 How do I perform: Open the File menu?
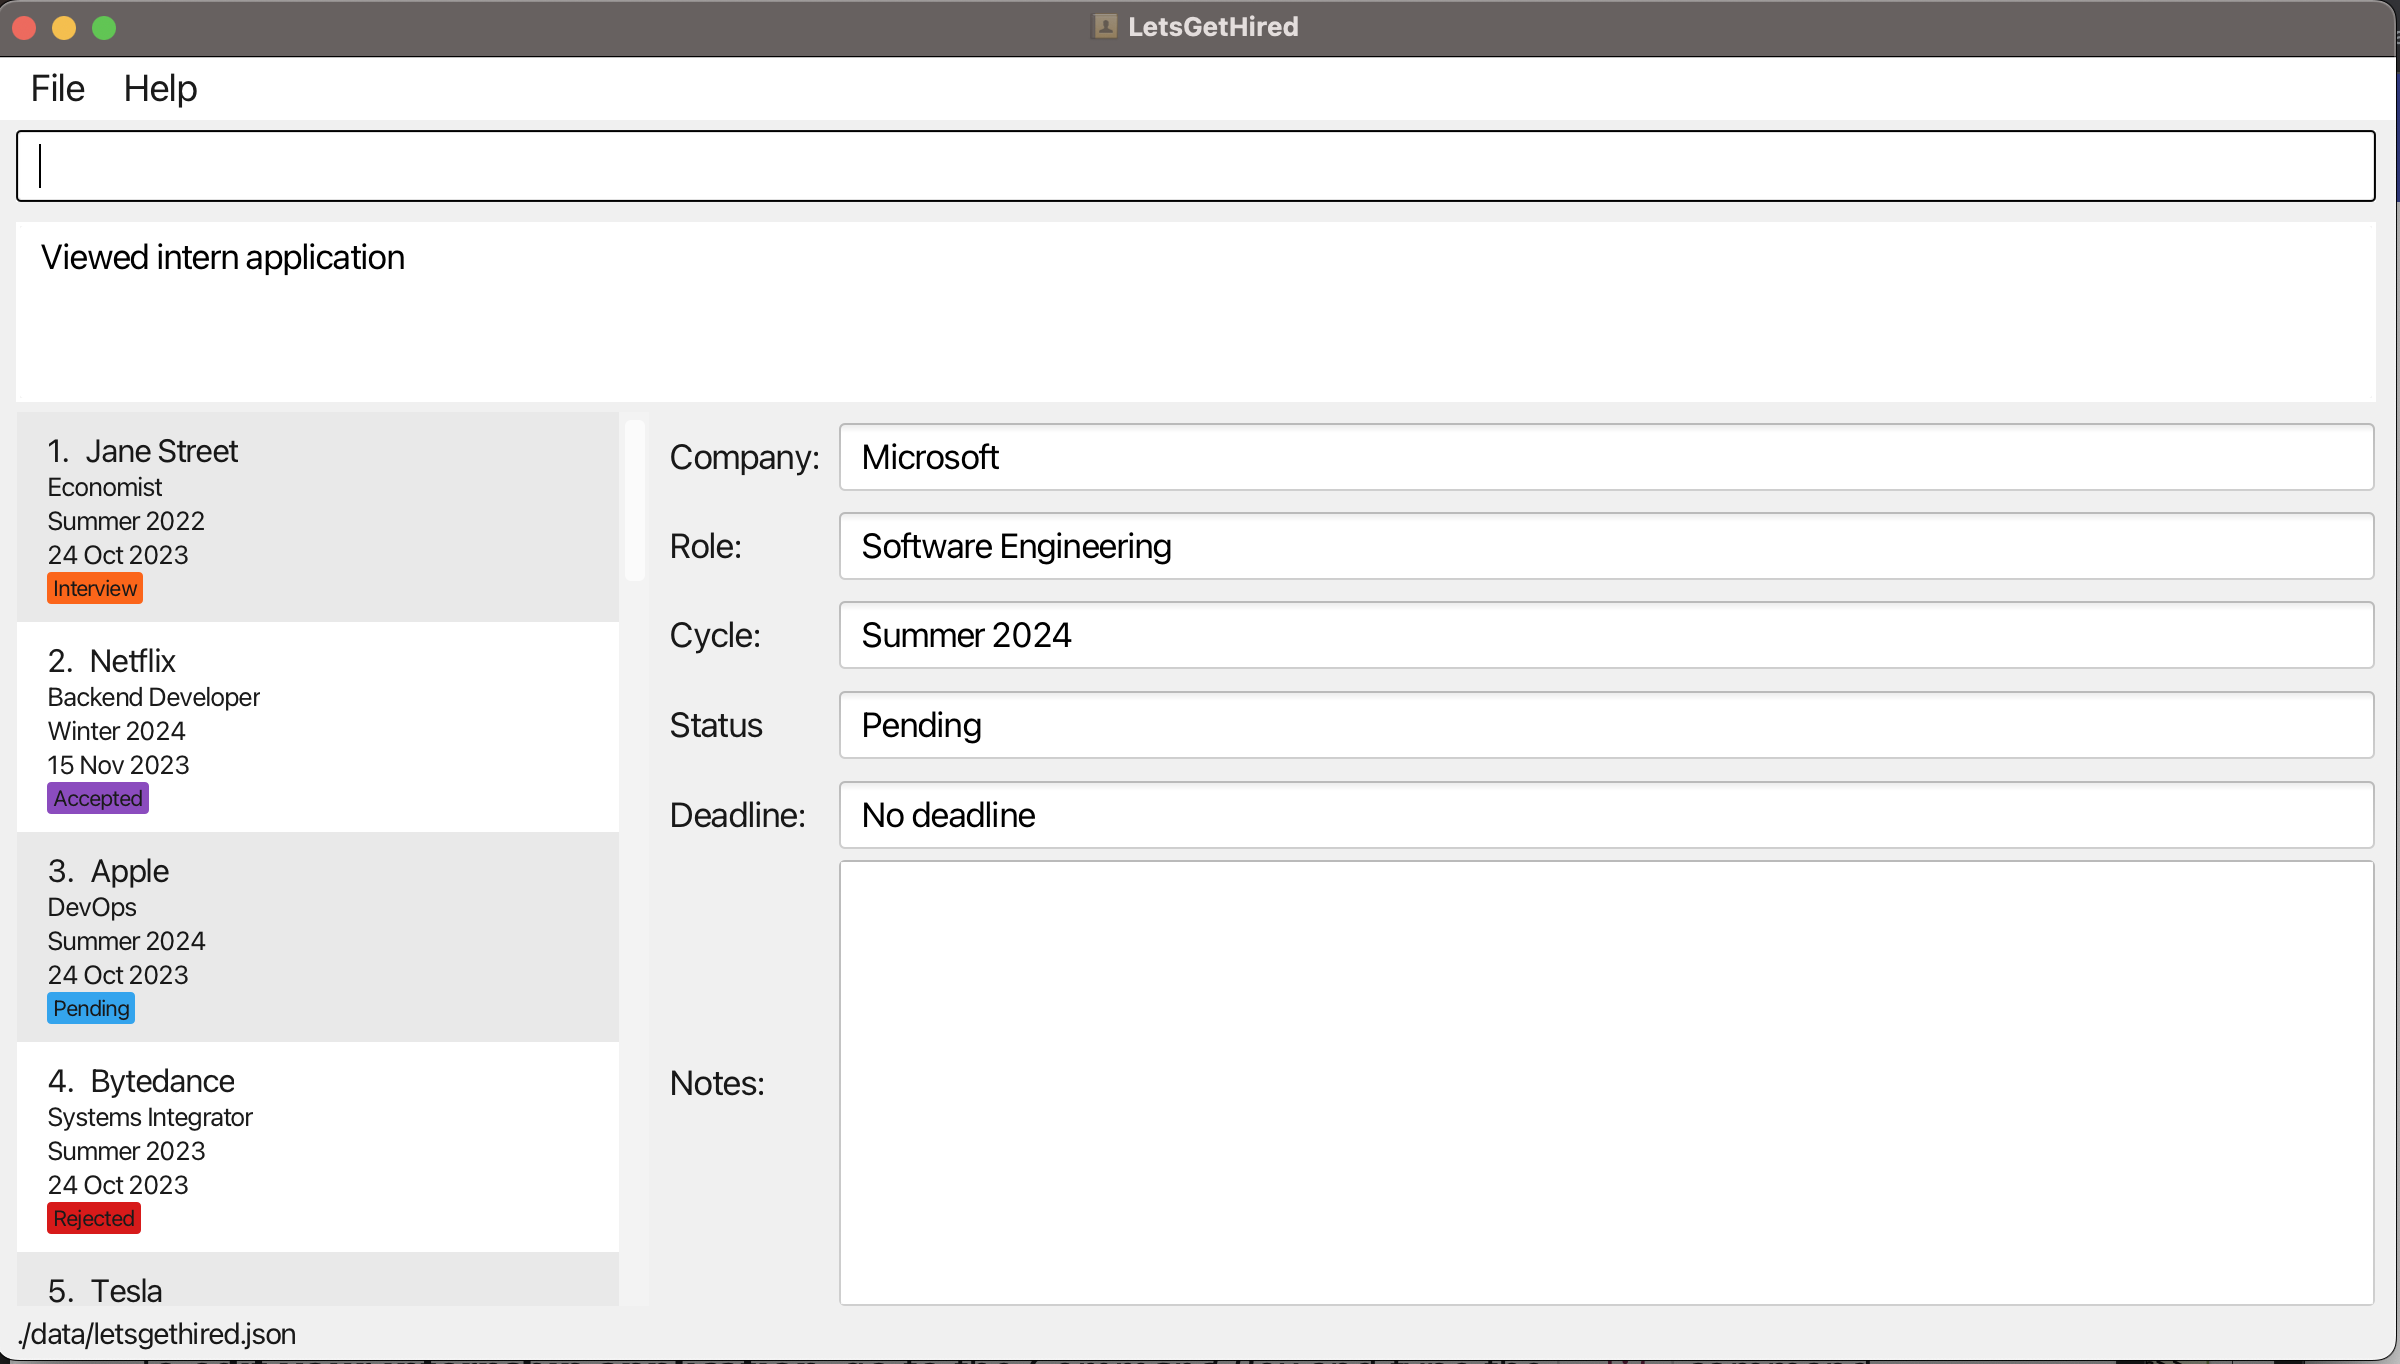click(x=57, y=88)
